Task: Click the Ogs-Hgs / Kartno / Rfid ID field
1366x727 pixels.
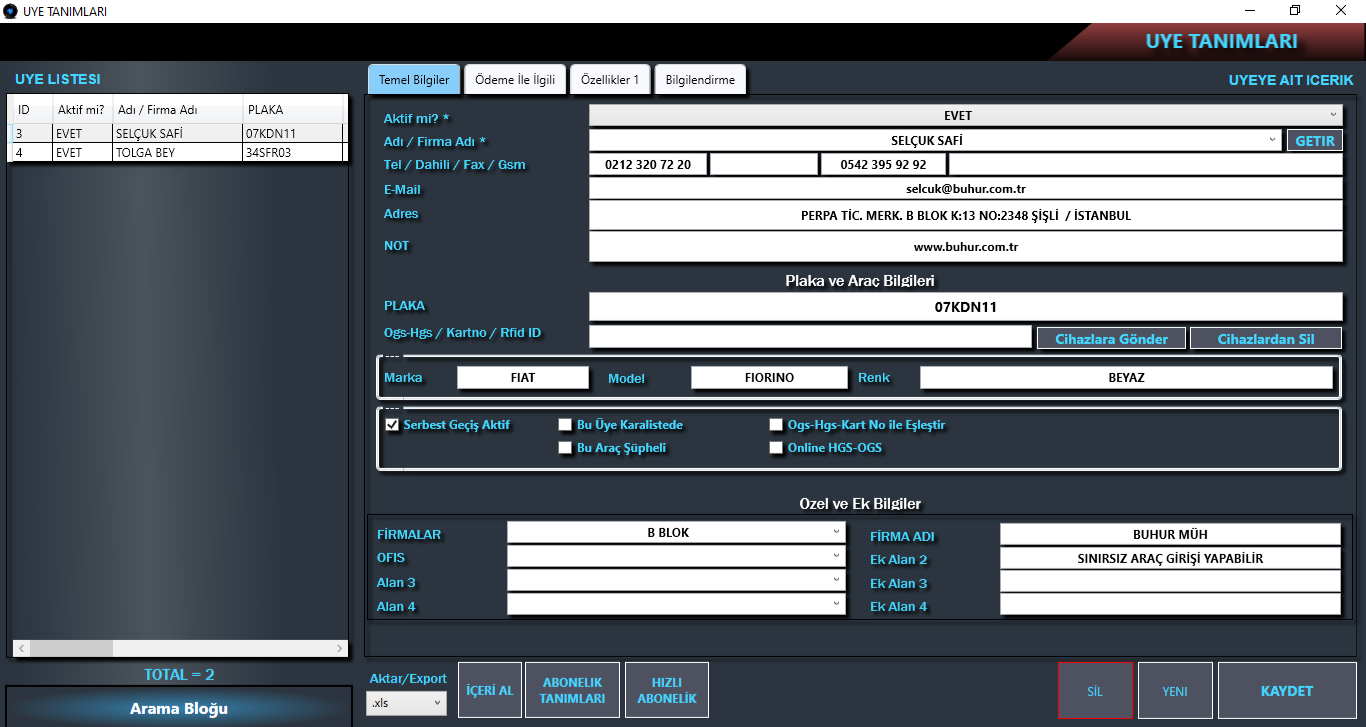Action: pyautogui.click(x=810, y=337)
